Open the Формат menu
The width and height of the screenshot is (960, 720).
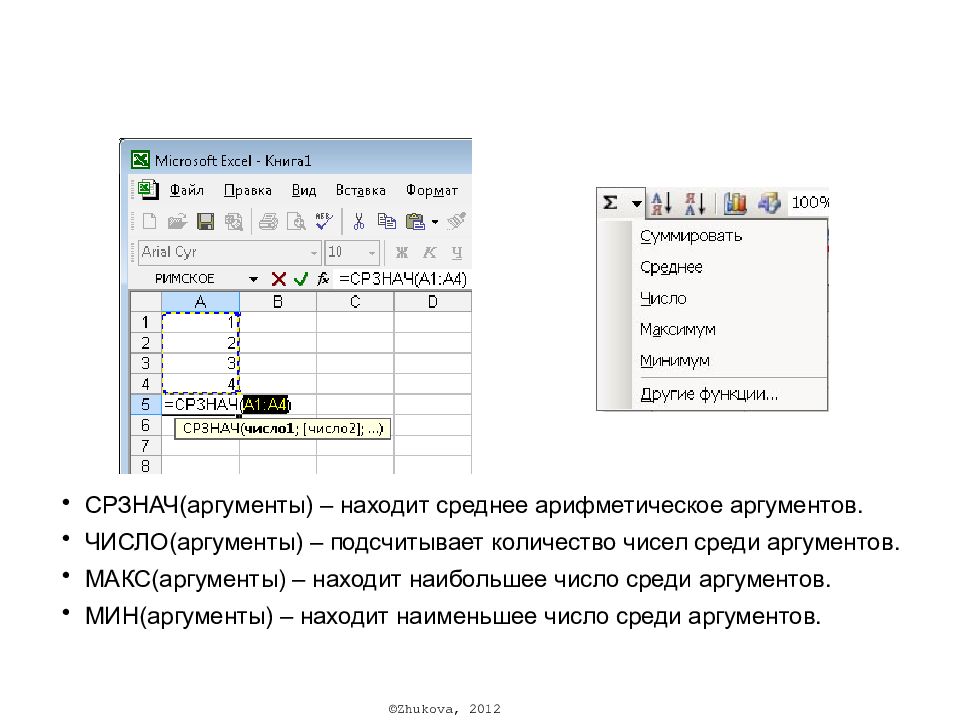pos(432,190)
